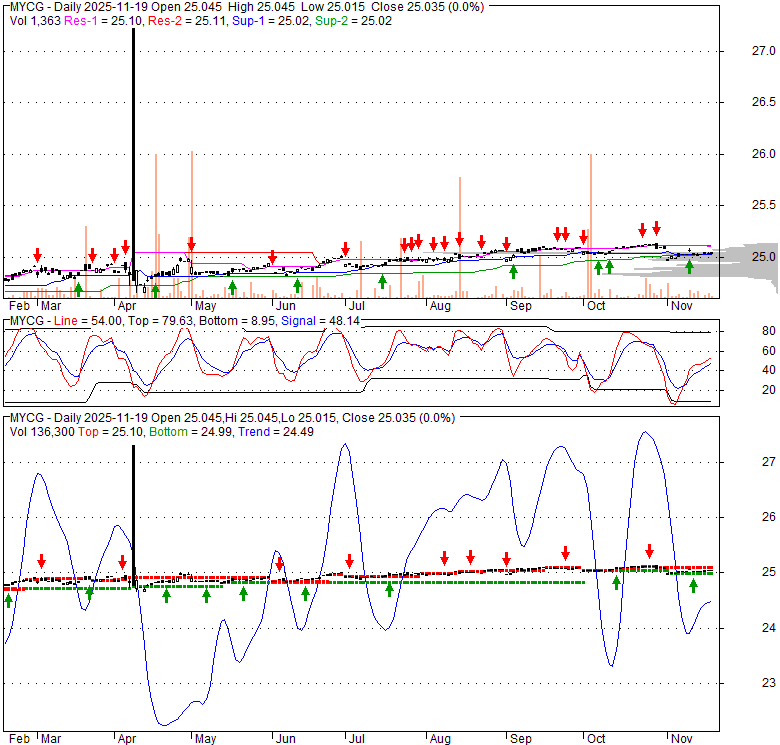The image size is (780, 745).
Task: Click the green up arrow in early July on the top chart
Action: pyautogui.click(x=382, y=281)
